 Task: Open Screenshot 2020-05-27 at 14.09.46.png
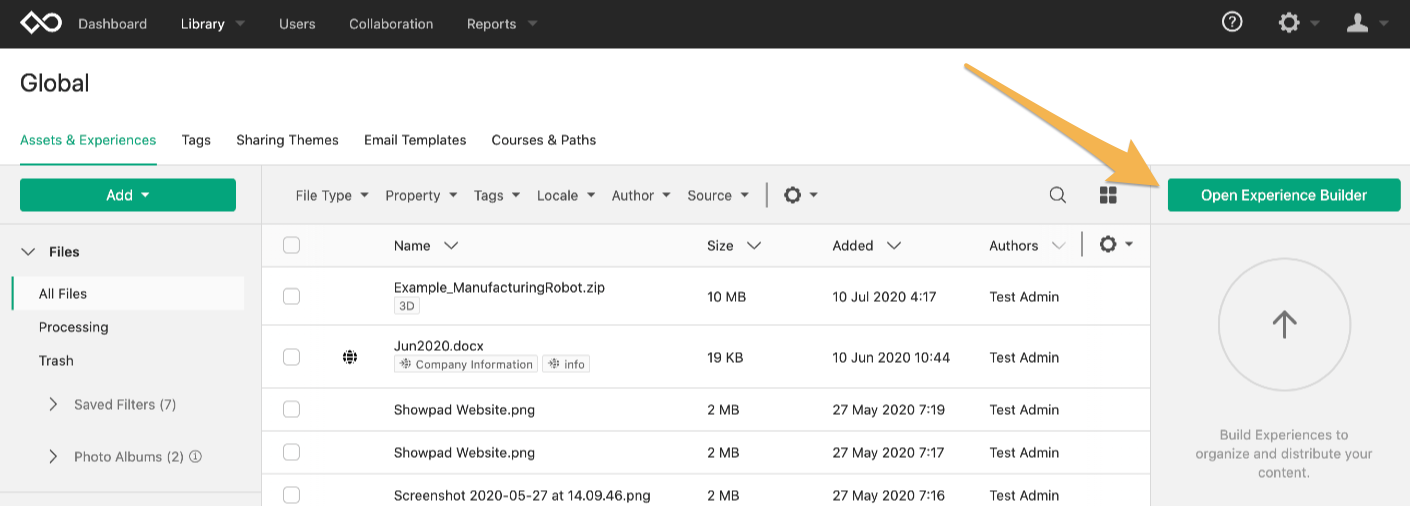click(522, 495)
